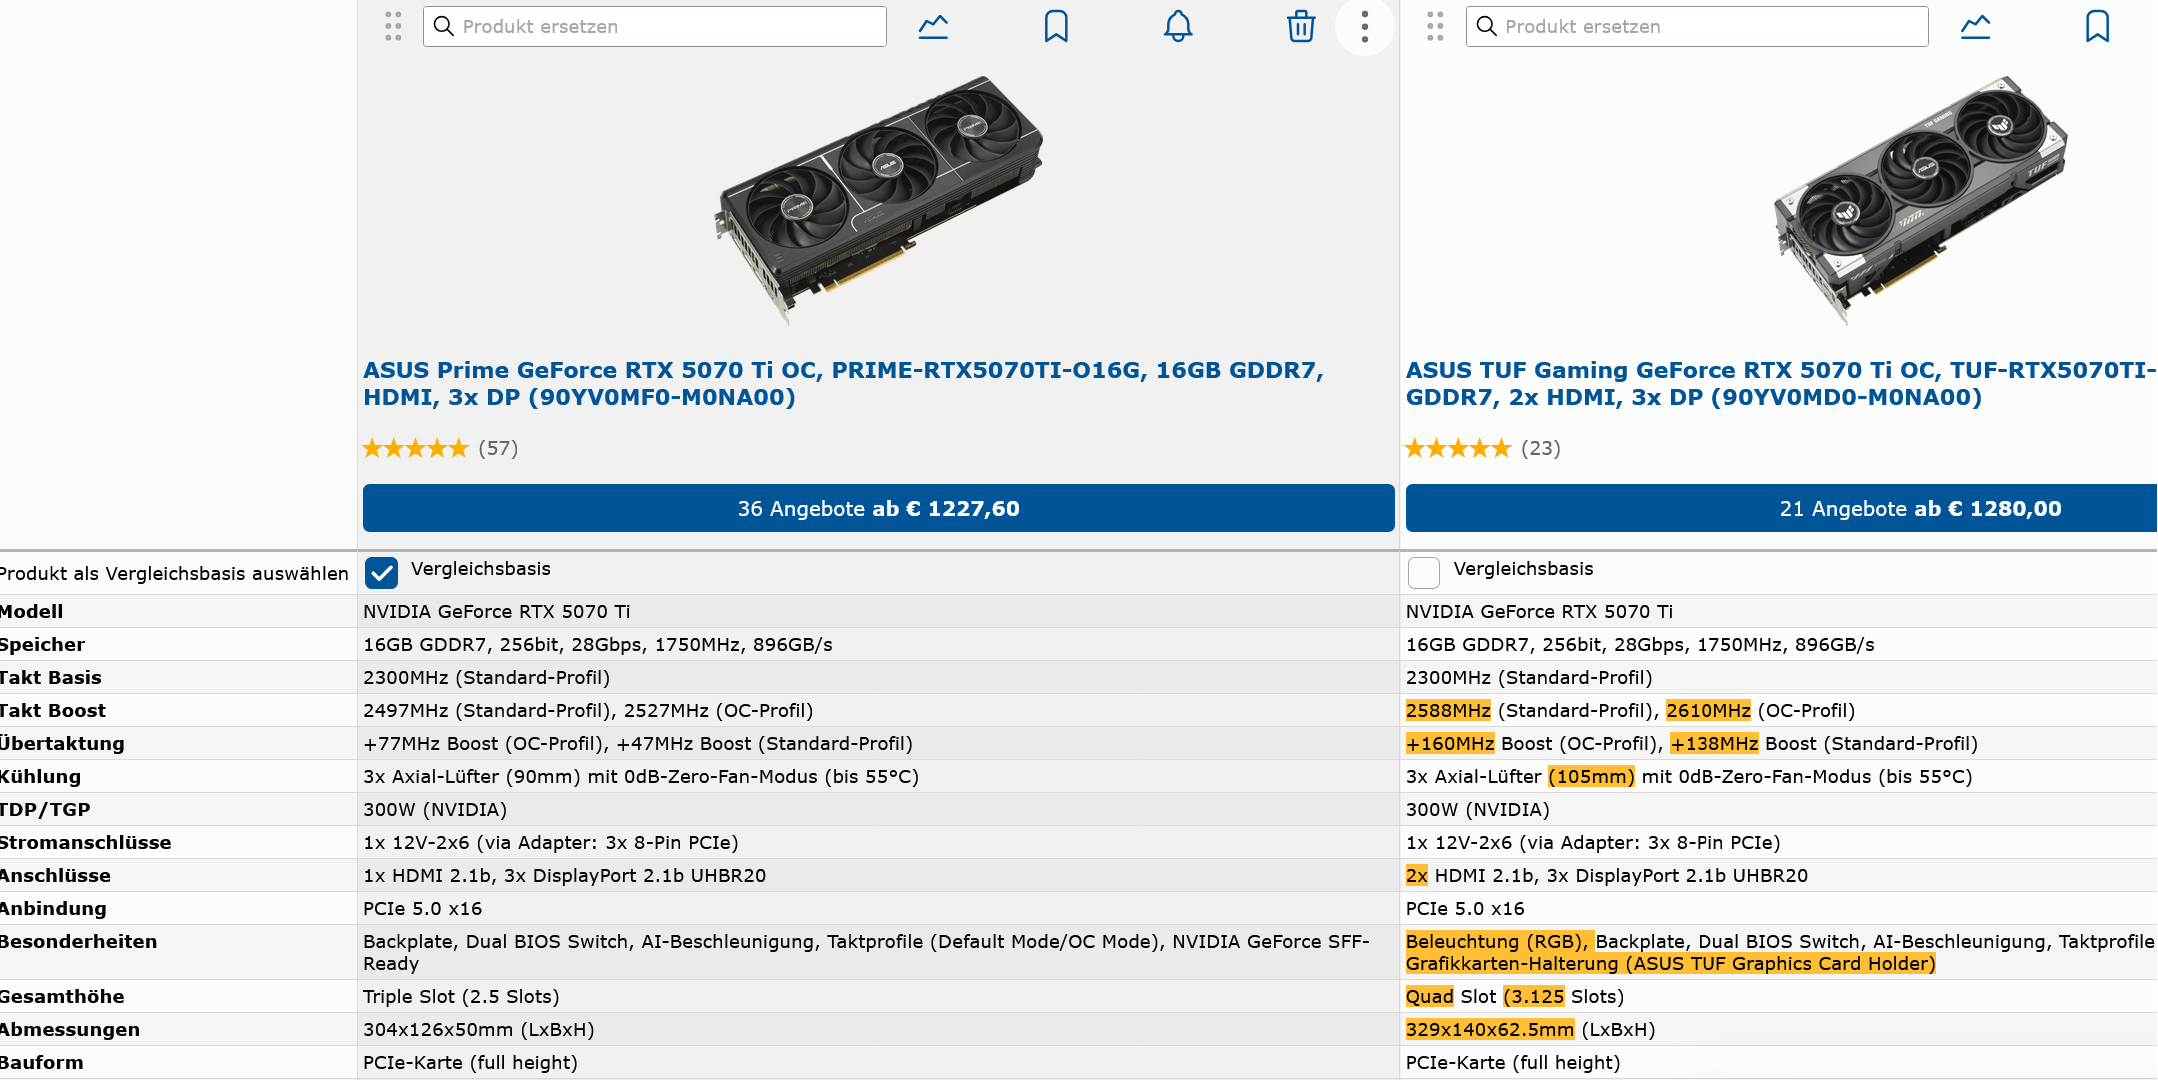Click highlighted '2588MHz' value
Image resolution: width=2158 pixels, height=1080 pixels.
[1448, 710]
